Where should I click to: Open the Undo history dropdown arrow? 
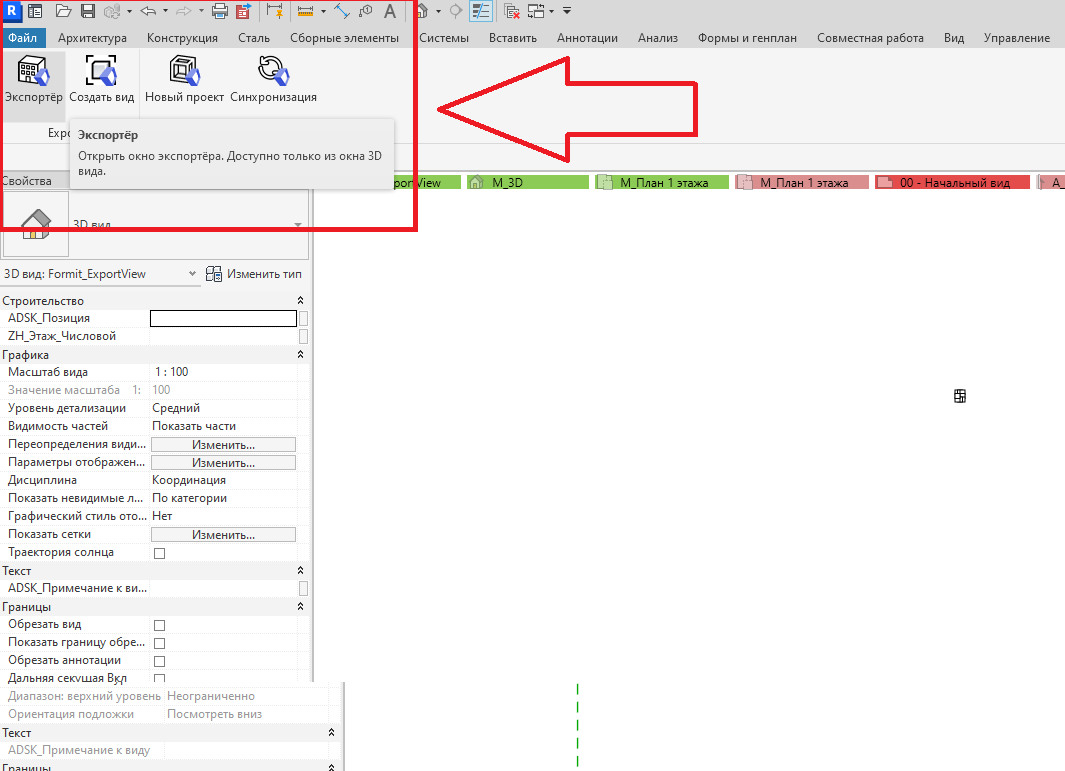click(x=165, y=11)
